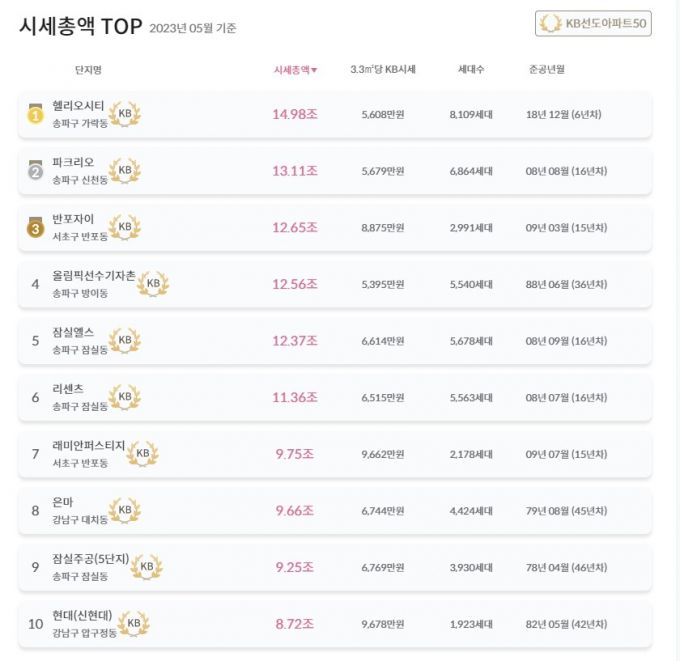Click the KB badge next to 현대(신현대)
Screen dimensions: 680x661
133,624
